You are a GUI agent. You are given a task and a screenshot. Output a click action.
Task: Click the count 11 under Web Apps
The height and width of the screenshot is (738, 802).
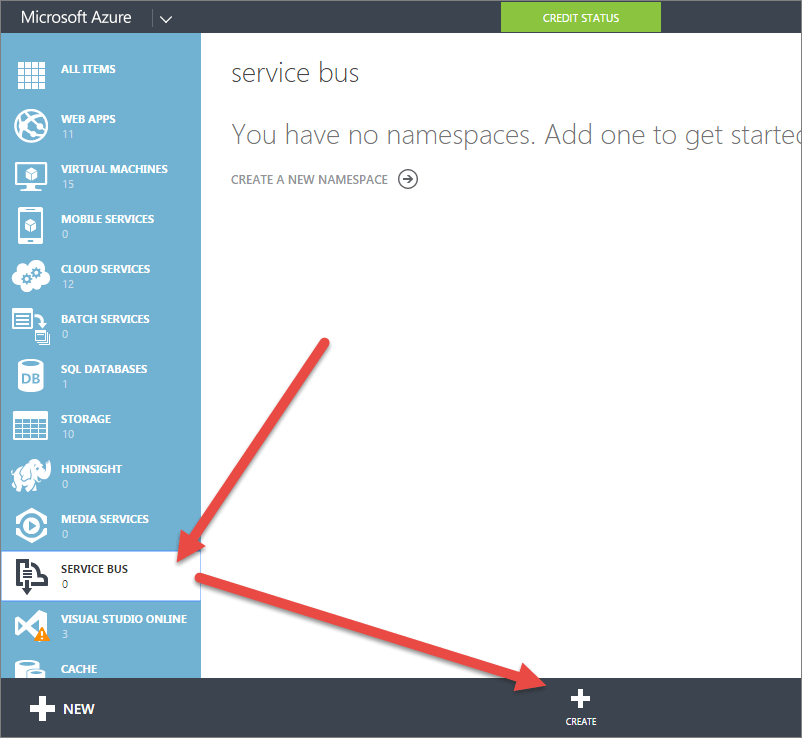[x=68, y=135]
